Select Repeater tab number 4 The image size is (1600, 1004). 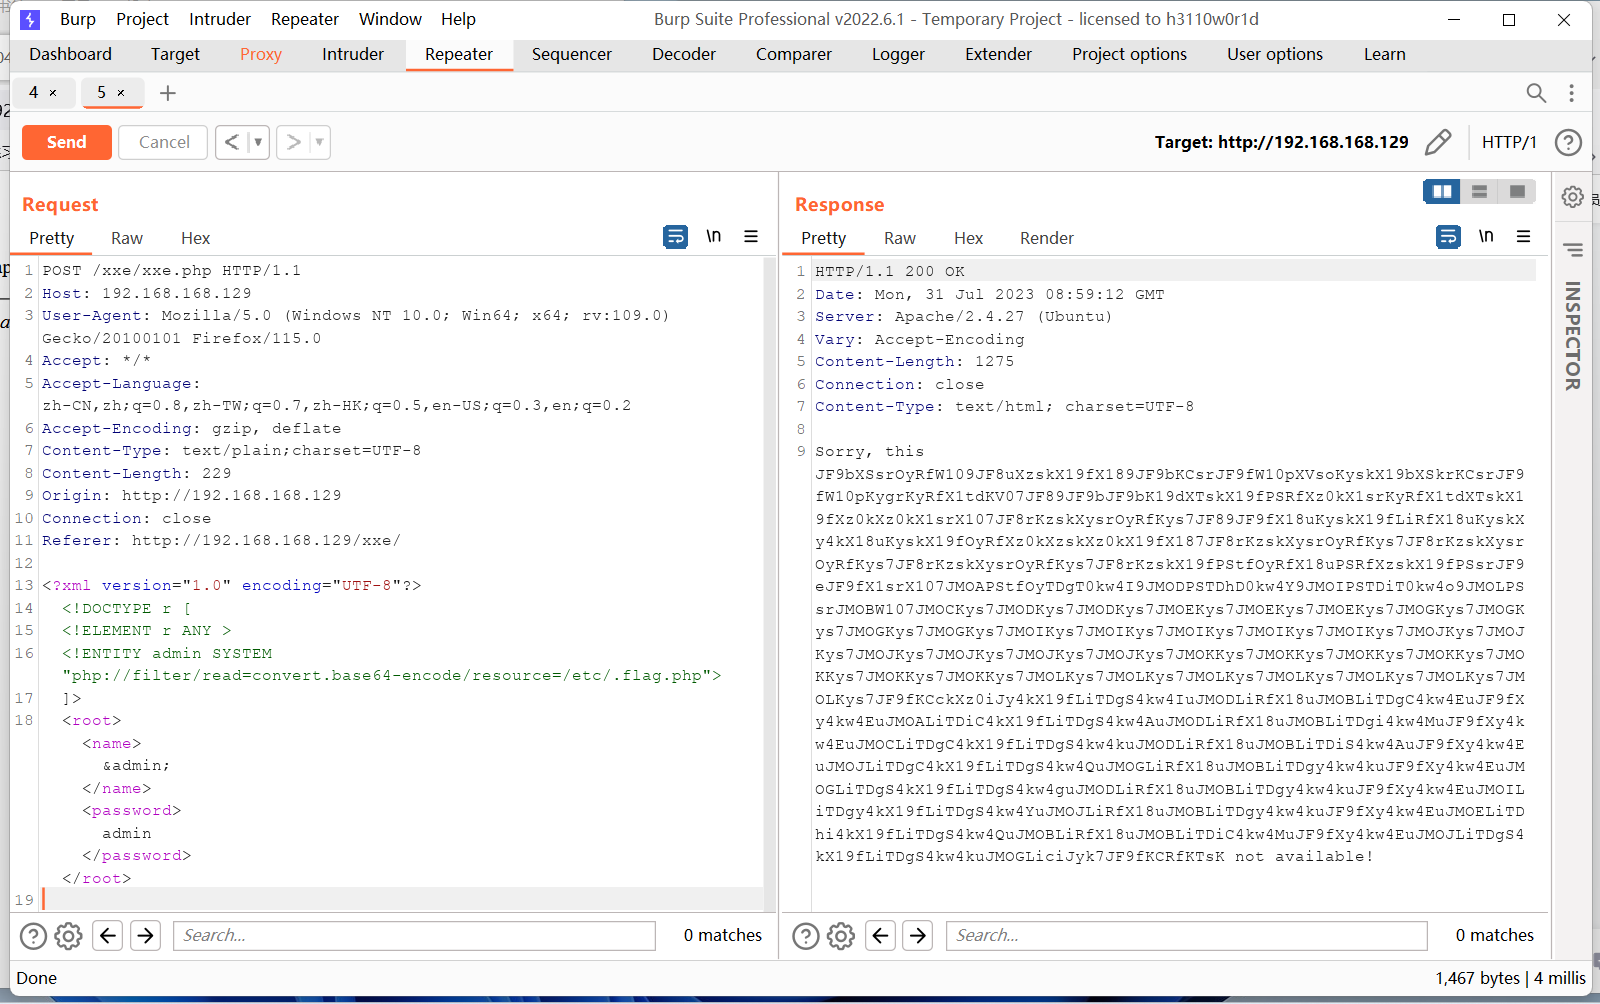33,92
